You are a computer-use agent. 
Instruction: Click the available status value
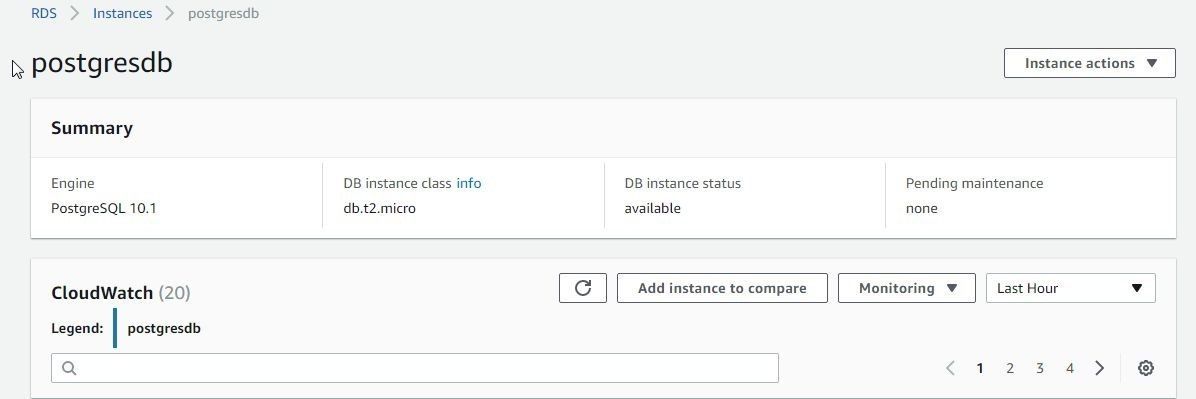652,208
